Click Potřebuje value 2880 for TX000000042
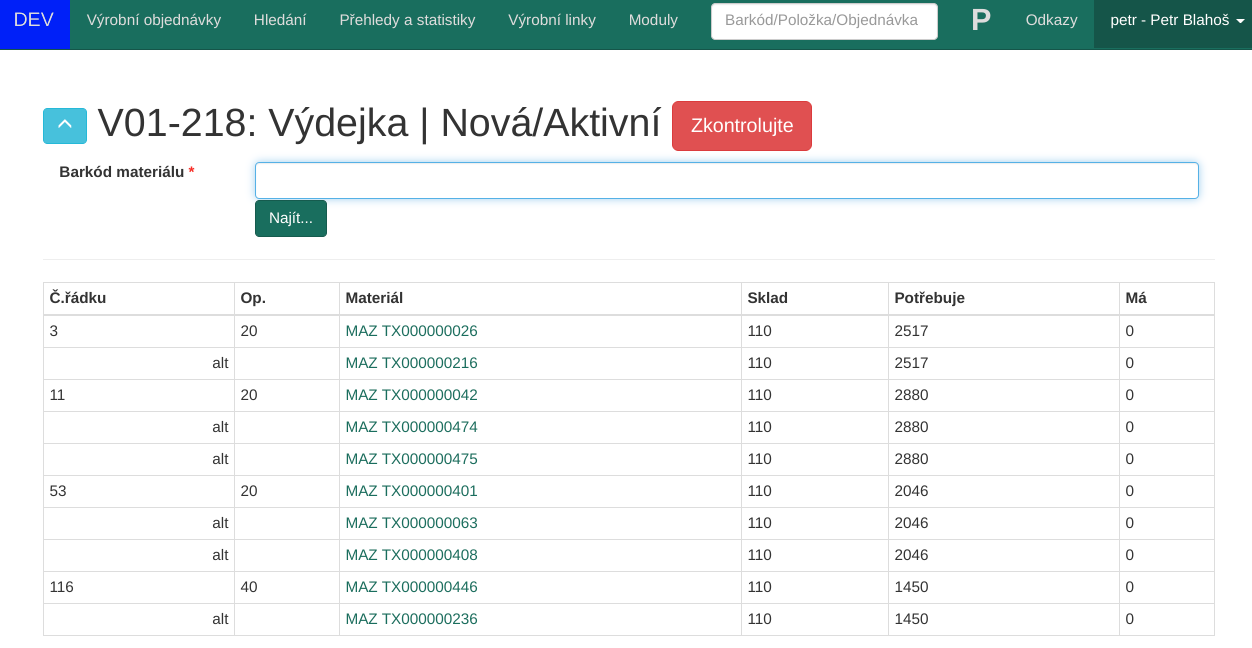The height and width of the screenshot is (648, 1252). pos(912,395)
